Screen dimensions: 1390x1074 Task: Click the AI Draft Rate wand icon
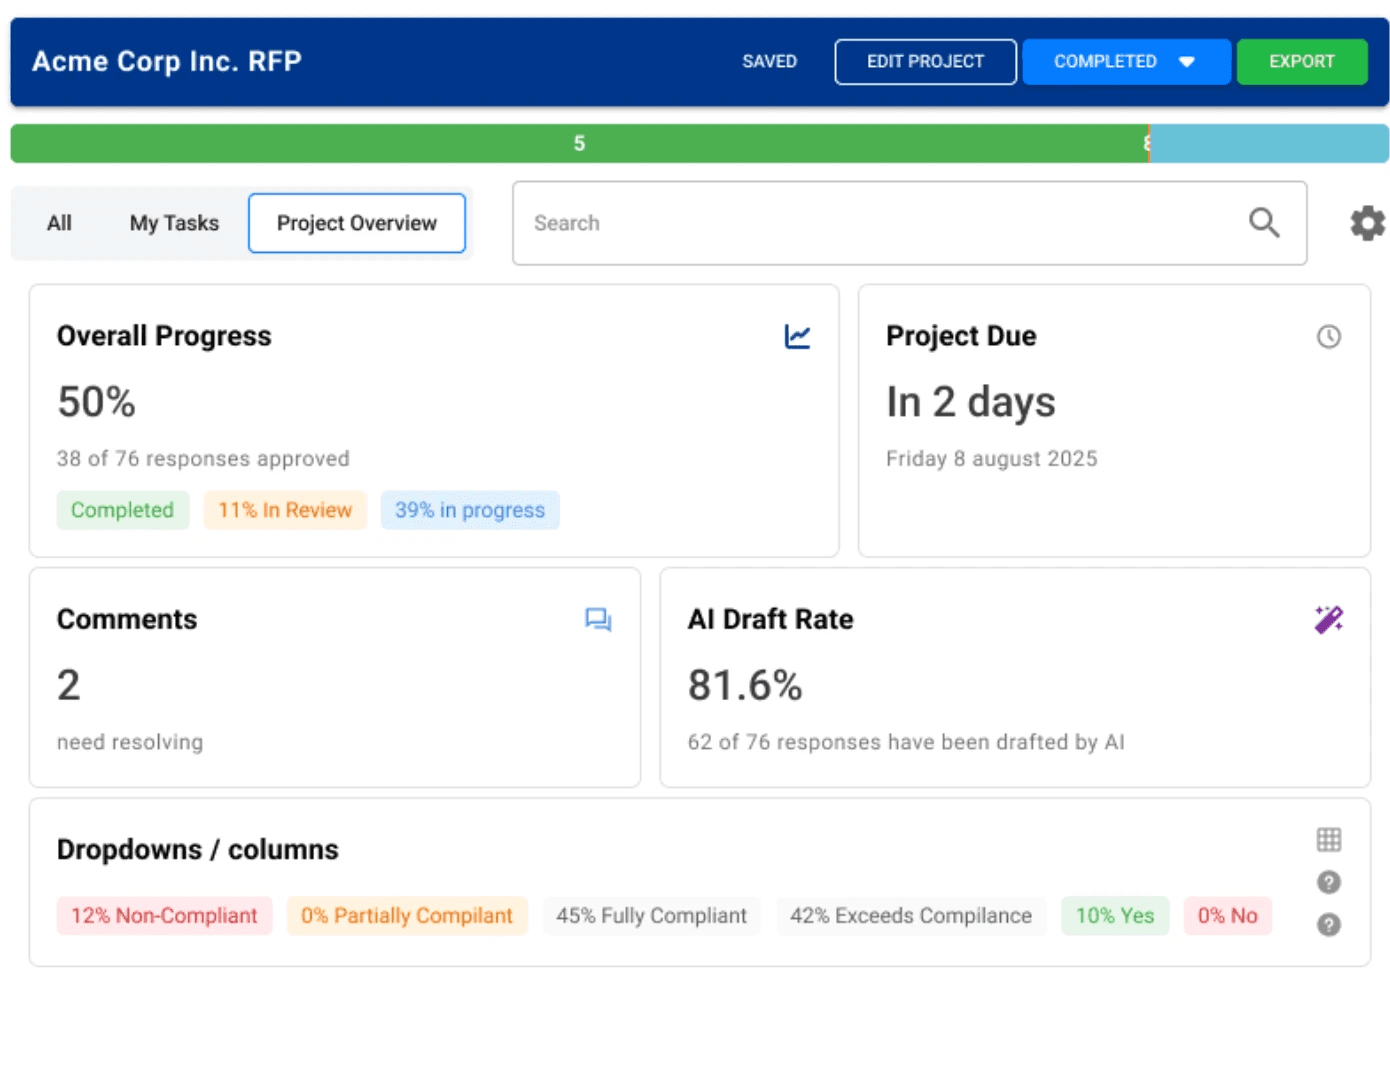tap(1328, 620)
